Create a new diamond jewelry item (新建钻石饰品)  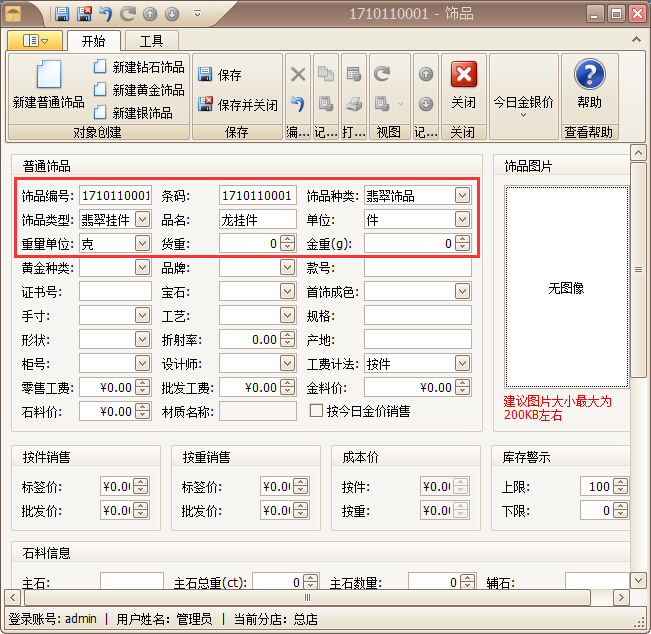(x=138, y=67)
